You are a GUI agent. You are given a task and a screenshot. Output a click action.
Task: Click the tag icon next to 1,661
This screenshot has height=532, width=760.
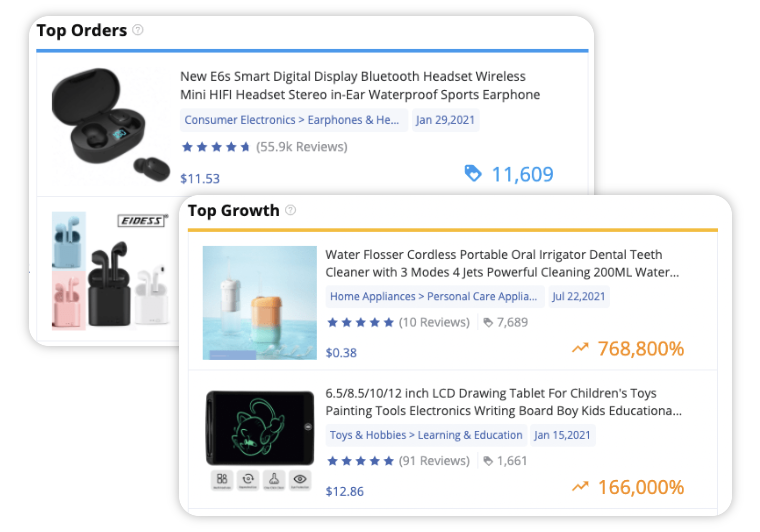click(488, 461)
